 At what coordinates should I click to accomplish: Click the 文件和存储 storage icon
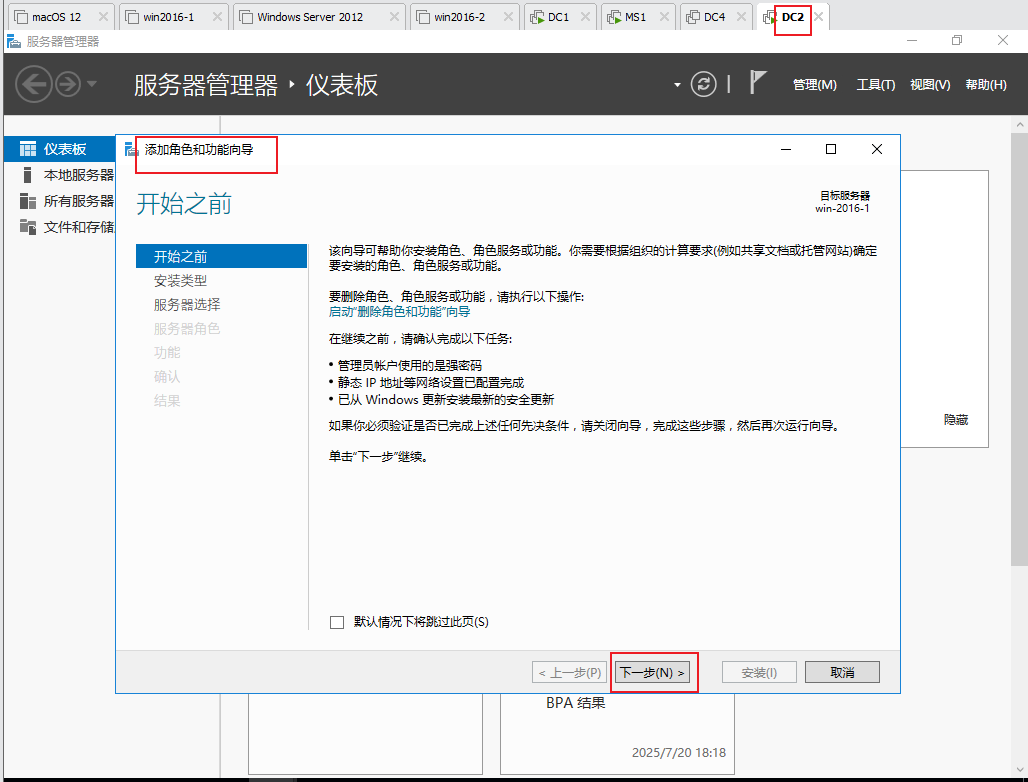coord(28,227)
